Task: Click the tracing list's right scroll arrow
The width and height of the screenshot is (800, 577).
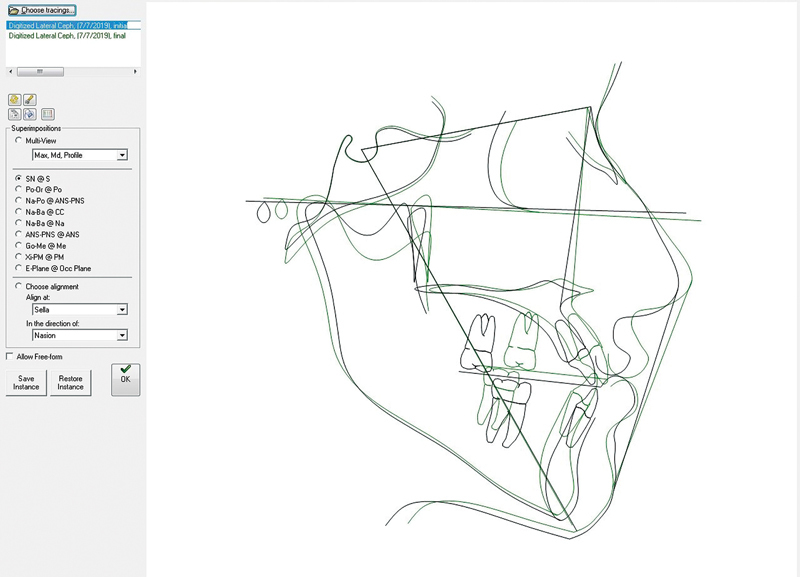Action: tap(135, 72)
